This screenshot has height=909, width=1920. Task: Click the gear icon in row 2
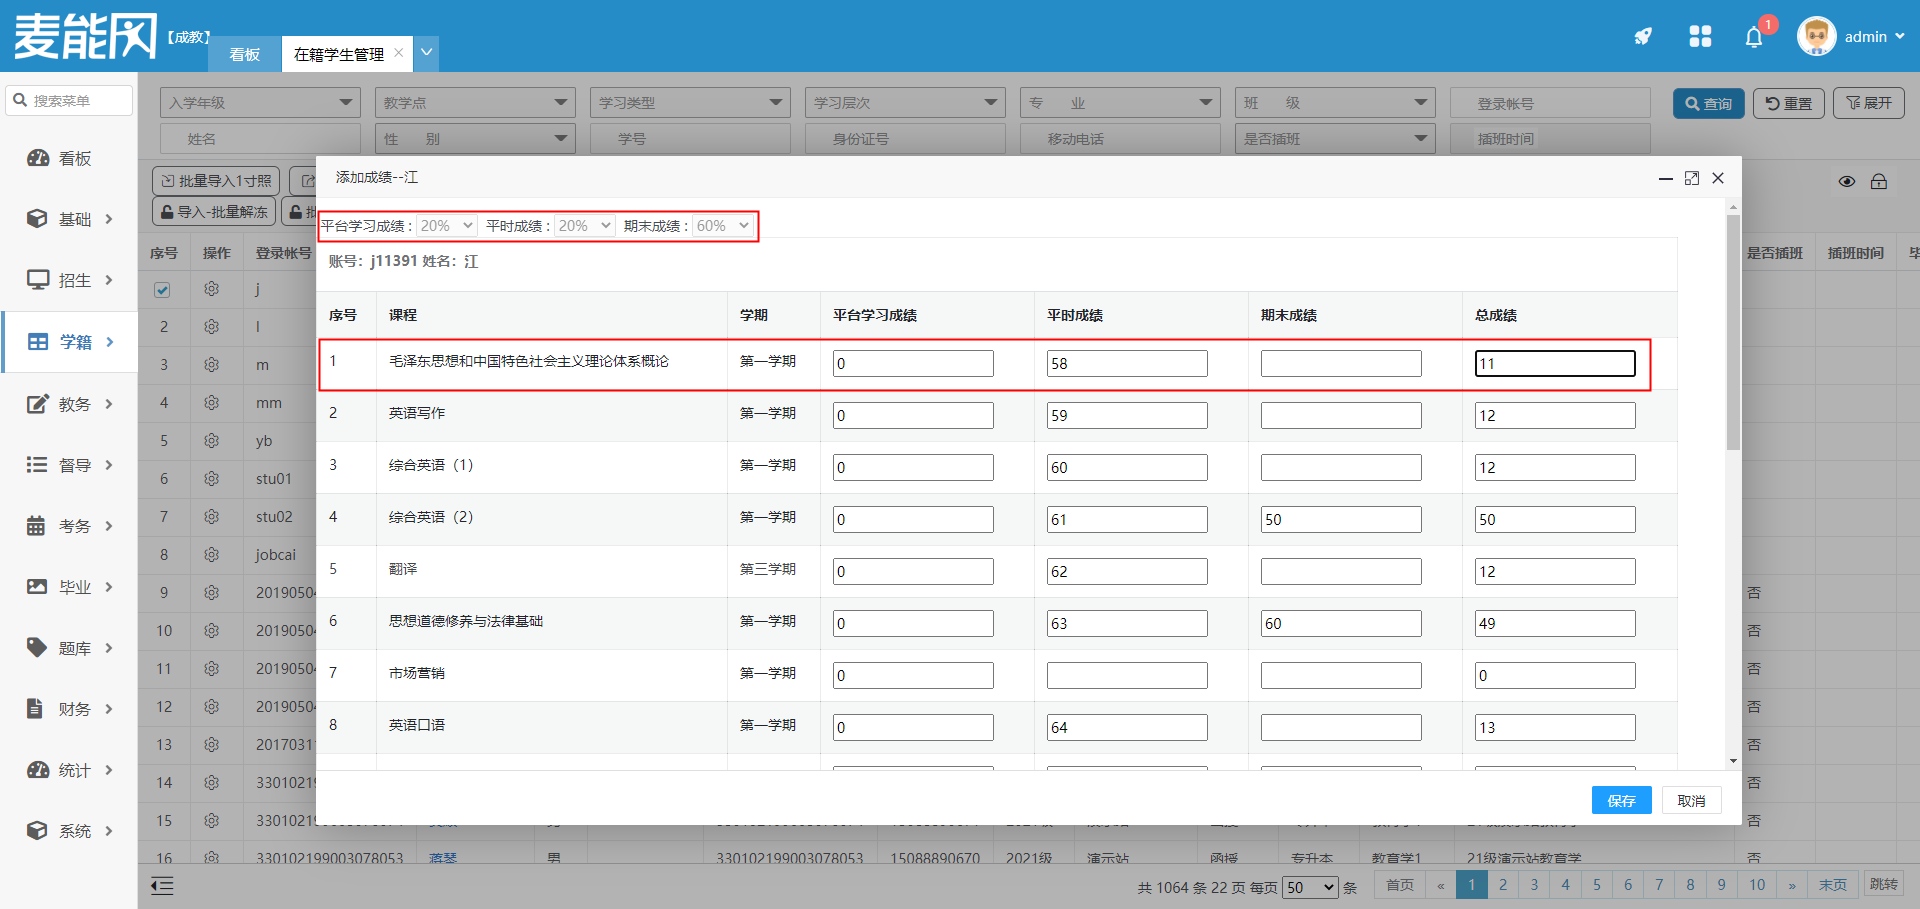point(211,327)
